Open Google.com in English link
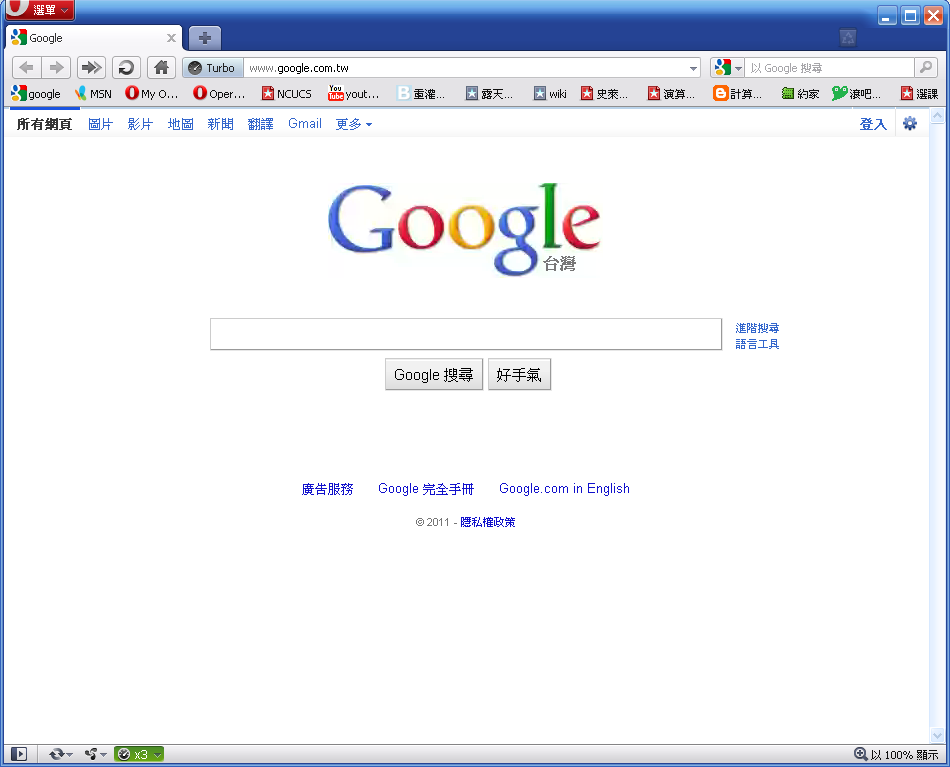 point(564,489)
